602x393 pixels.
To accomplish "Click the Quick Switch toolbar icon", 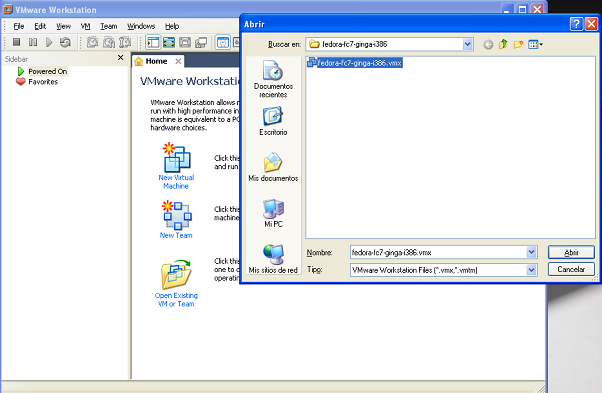I will pyautogui.click(x=185, y=42).
